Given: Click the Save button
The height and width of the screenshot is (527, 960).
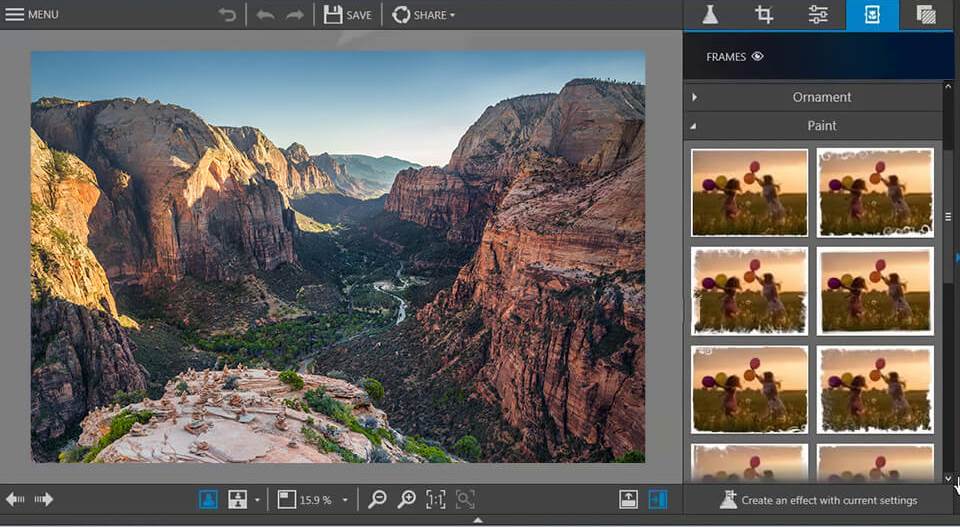Looking at the screenshot, I should click(348, 15).
